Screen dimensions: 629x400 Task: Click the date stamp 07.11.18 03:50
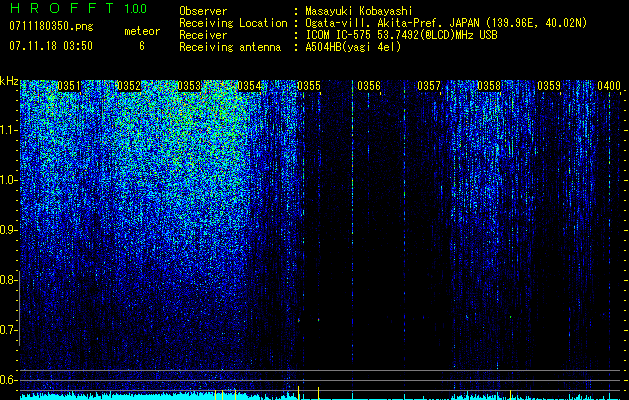click(51, 46)
